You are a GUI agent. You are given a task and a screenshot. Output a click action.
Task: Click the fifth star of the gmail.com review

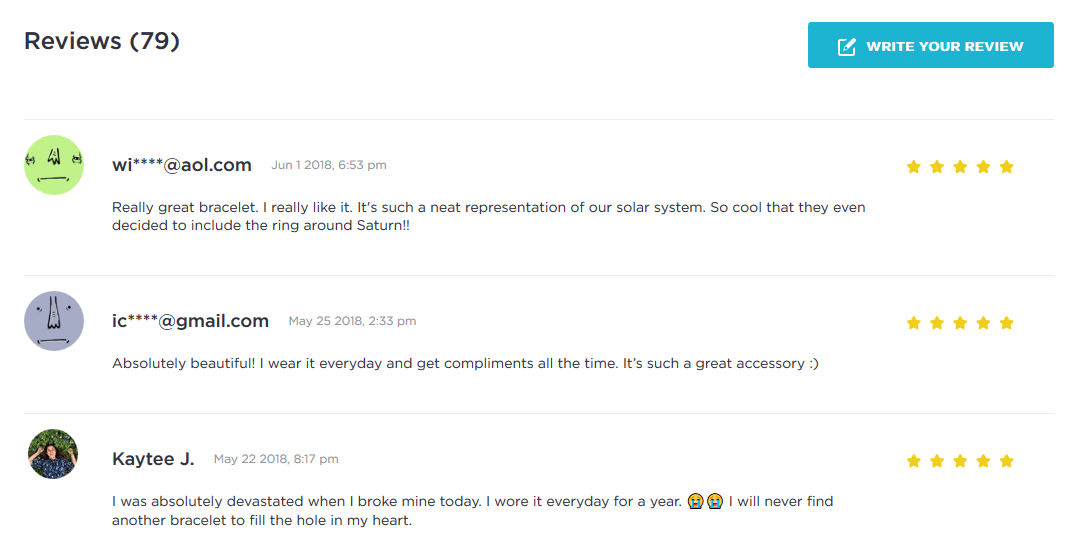pyautogui.click(x=1006, y=323)
